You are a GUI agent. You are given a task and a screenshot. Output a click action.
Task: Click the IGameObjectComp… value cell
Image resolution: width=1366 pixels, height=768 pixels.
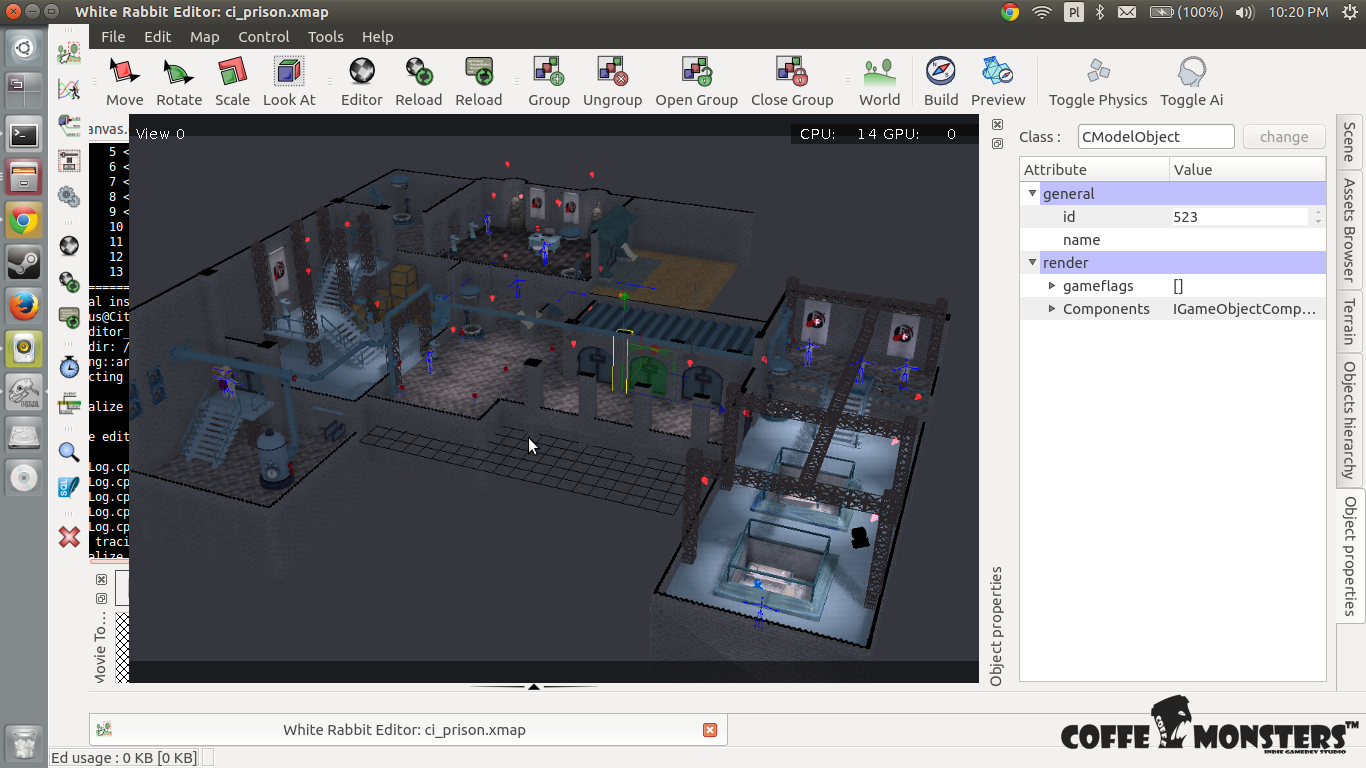click(1248, 309)
